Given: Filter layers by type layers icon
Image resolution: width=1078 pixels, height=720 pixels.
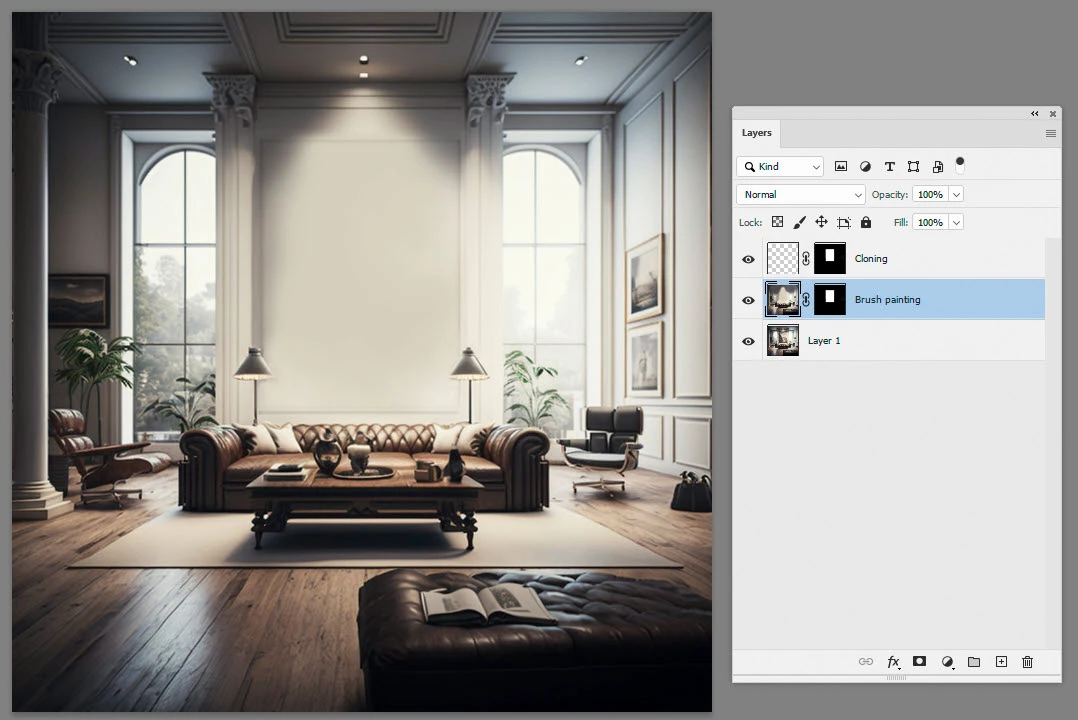Looking at the screenshot, I should (x=889, y=166).
